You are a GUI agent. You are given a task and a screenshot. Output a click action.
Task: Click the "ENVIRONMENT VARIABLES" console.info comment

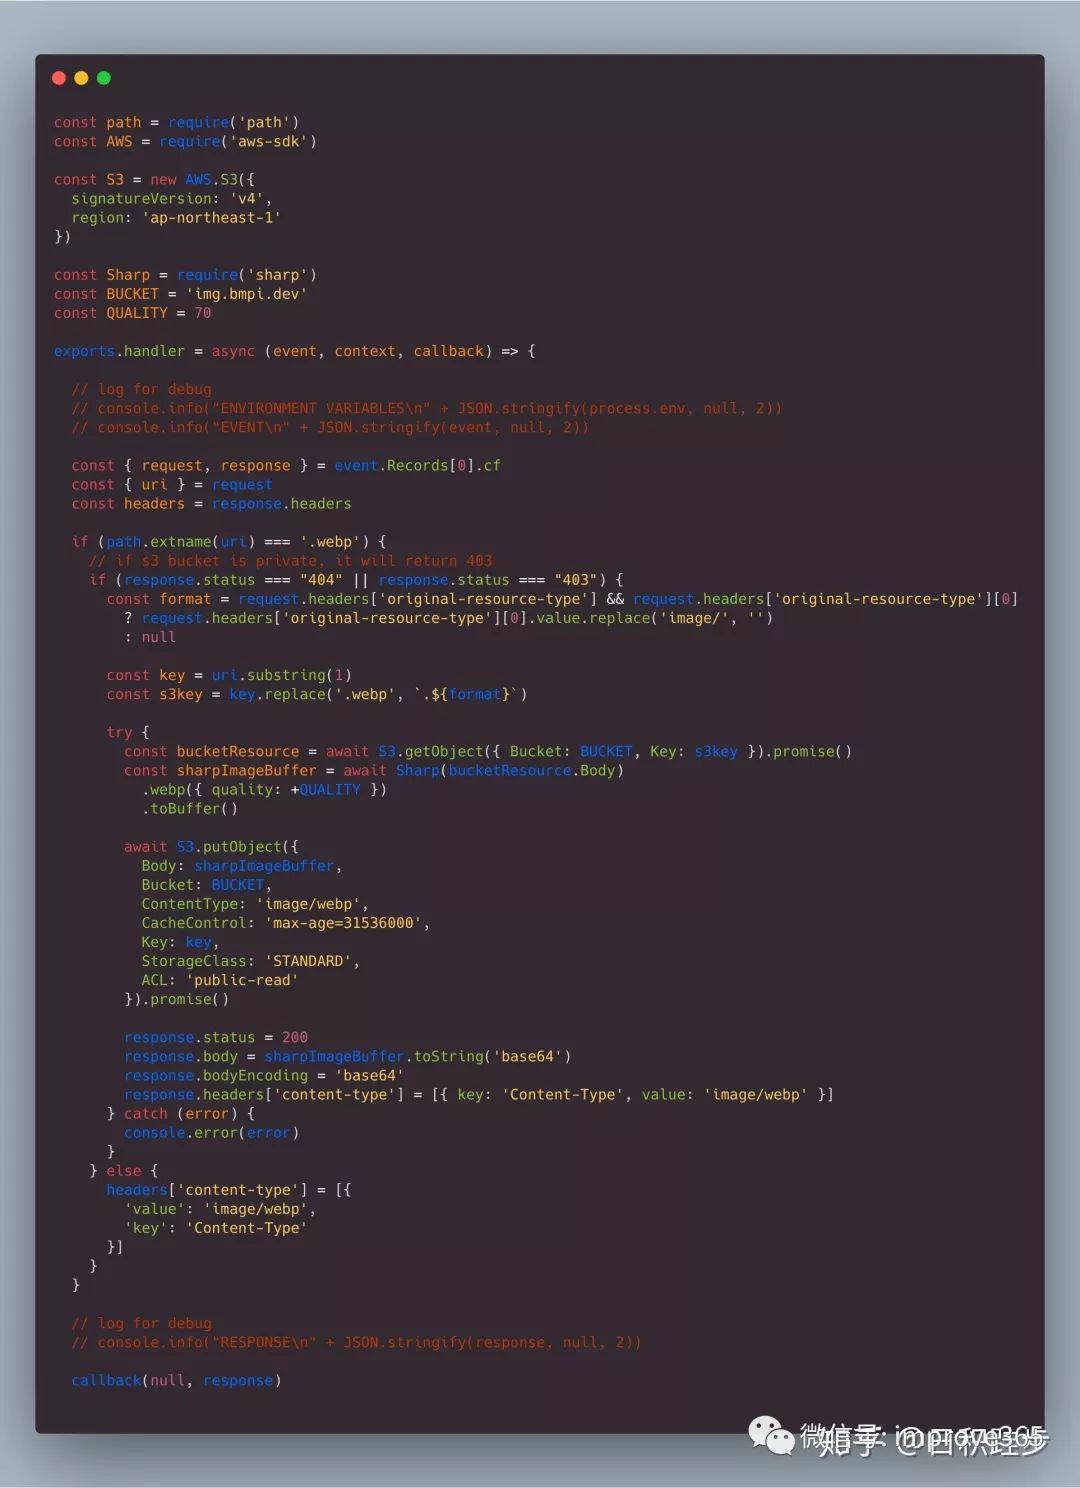[426, 408]
